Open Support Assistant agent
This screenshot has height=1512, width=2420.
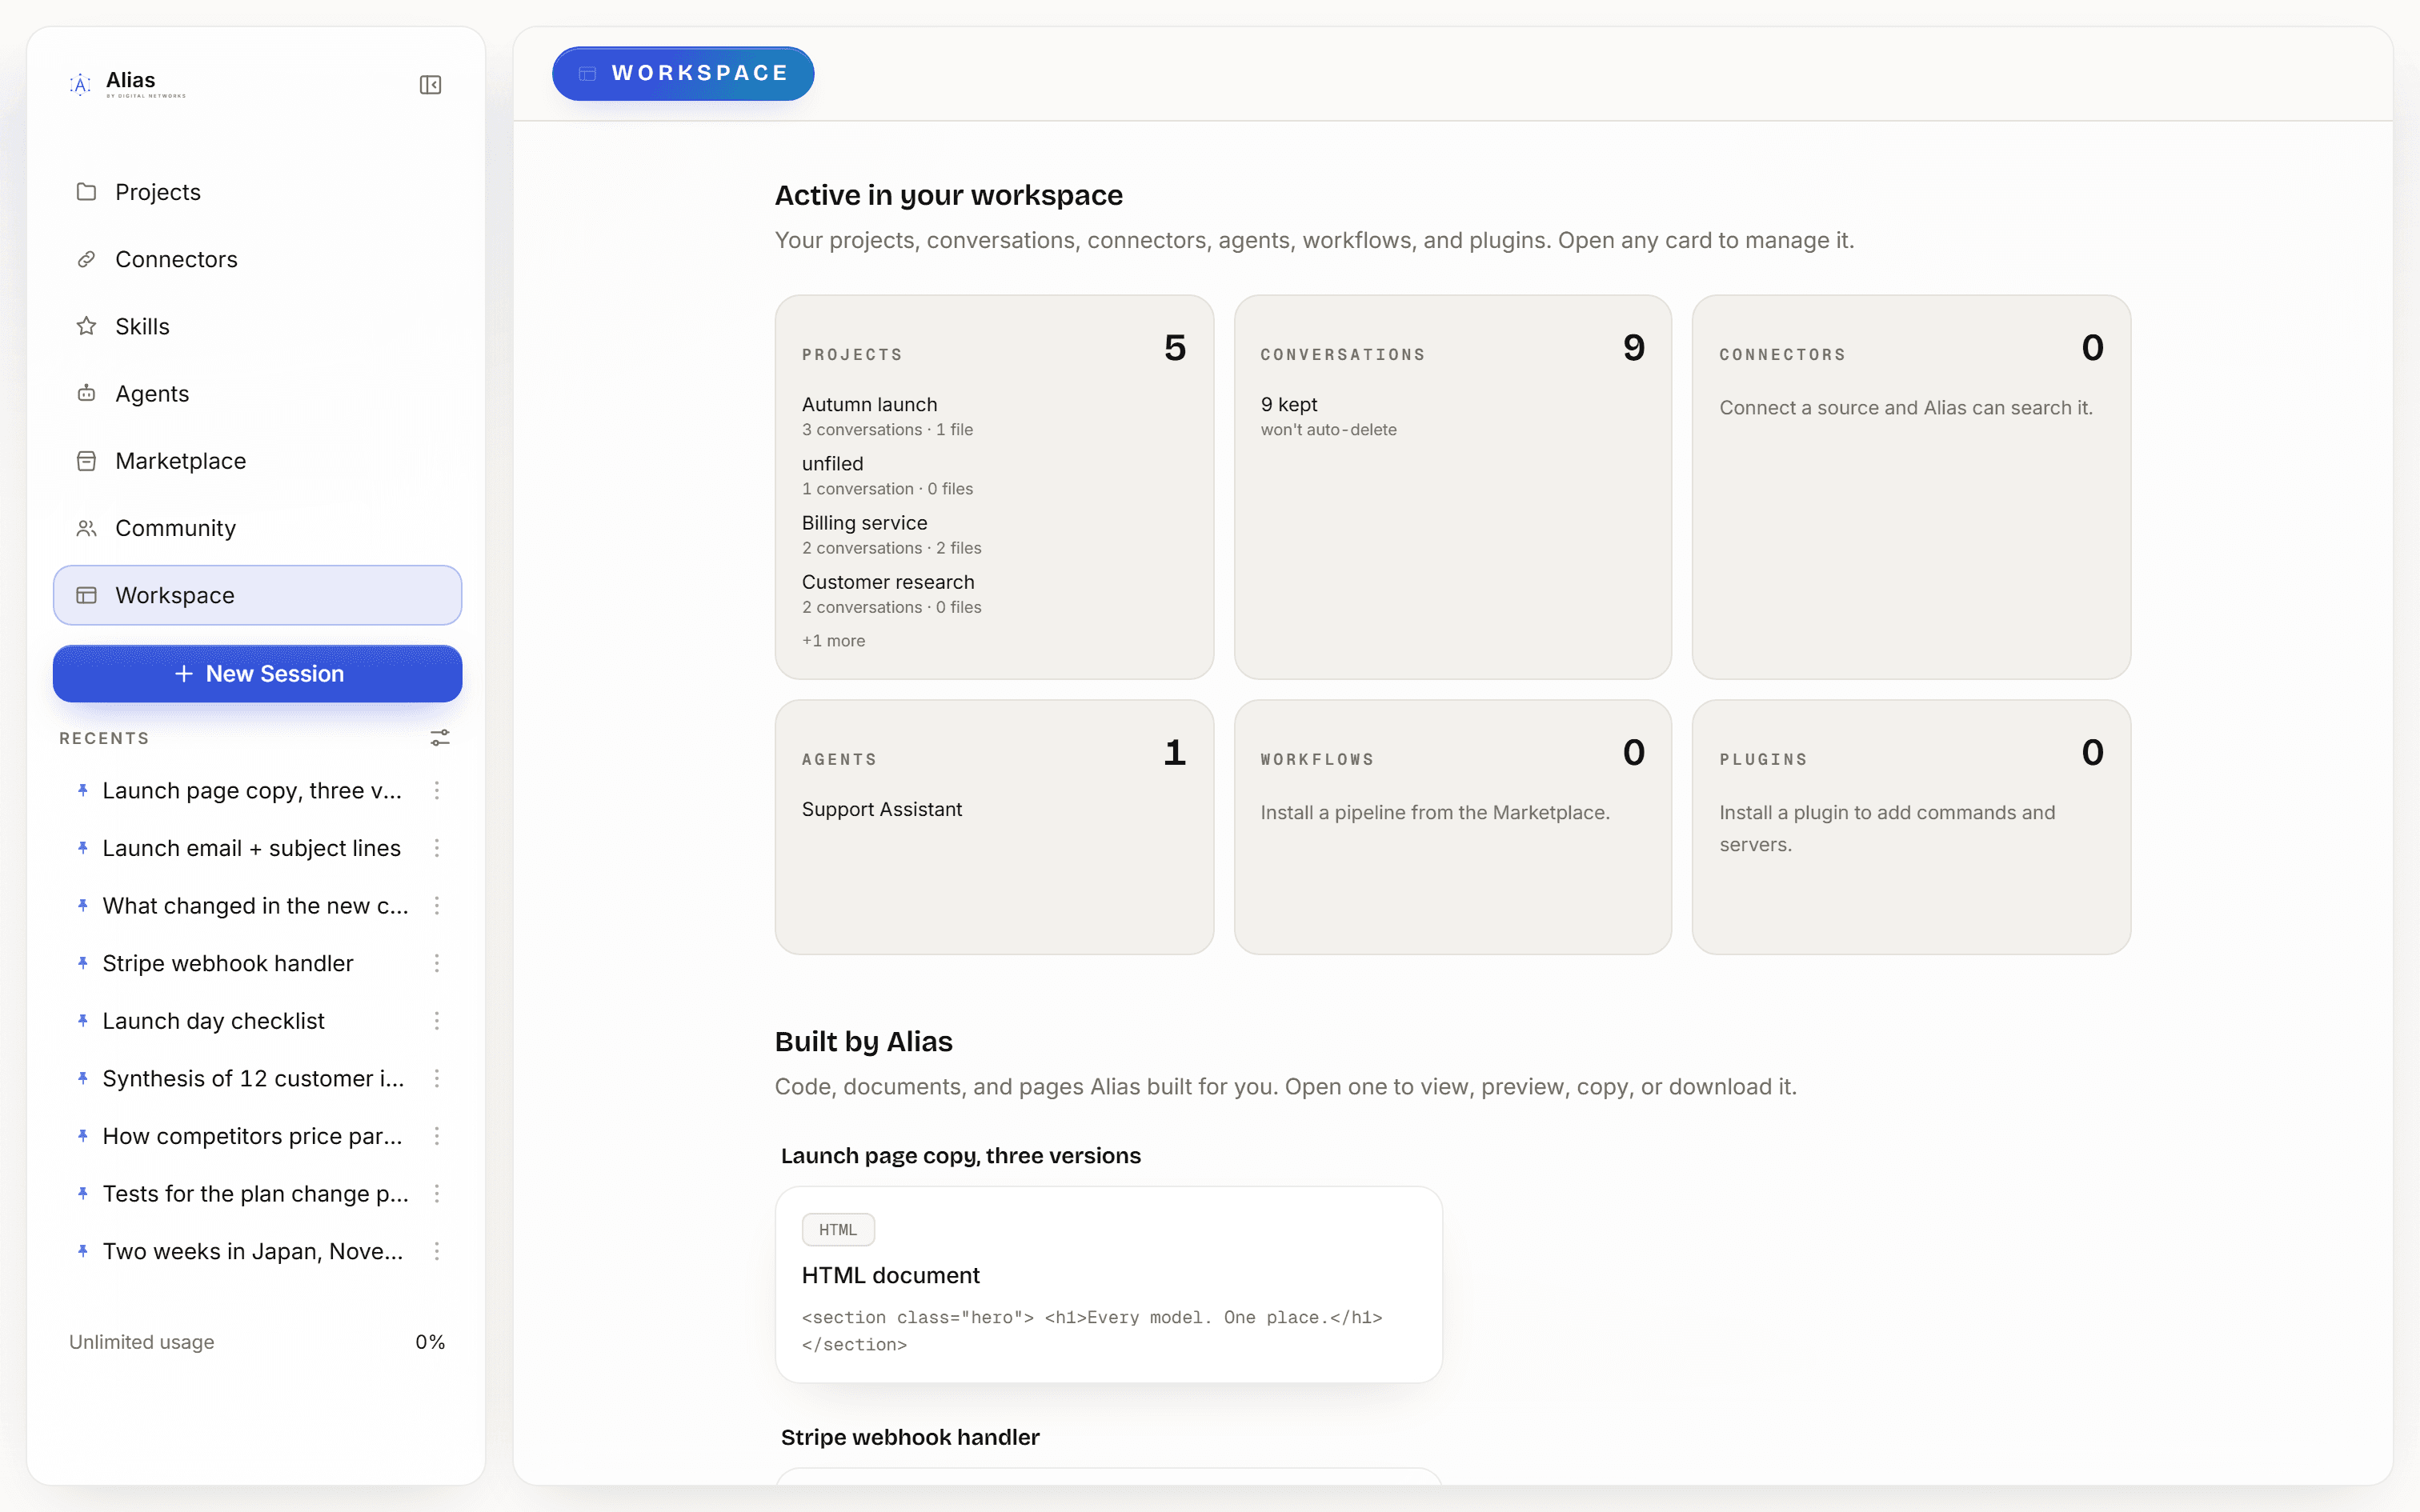point(881,809)
